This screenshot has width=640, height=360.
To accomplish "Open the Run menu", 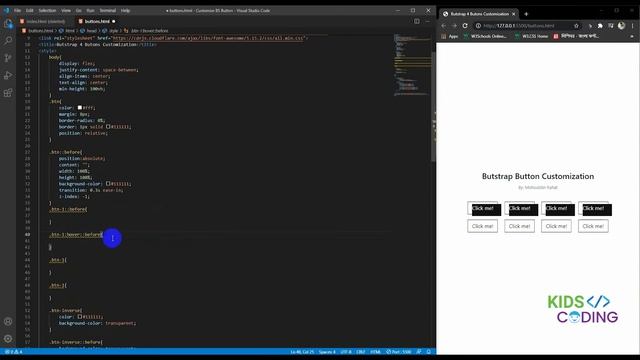I will click(91, 11).
